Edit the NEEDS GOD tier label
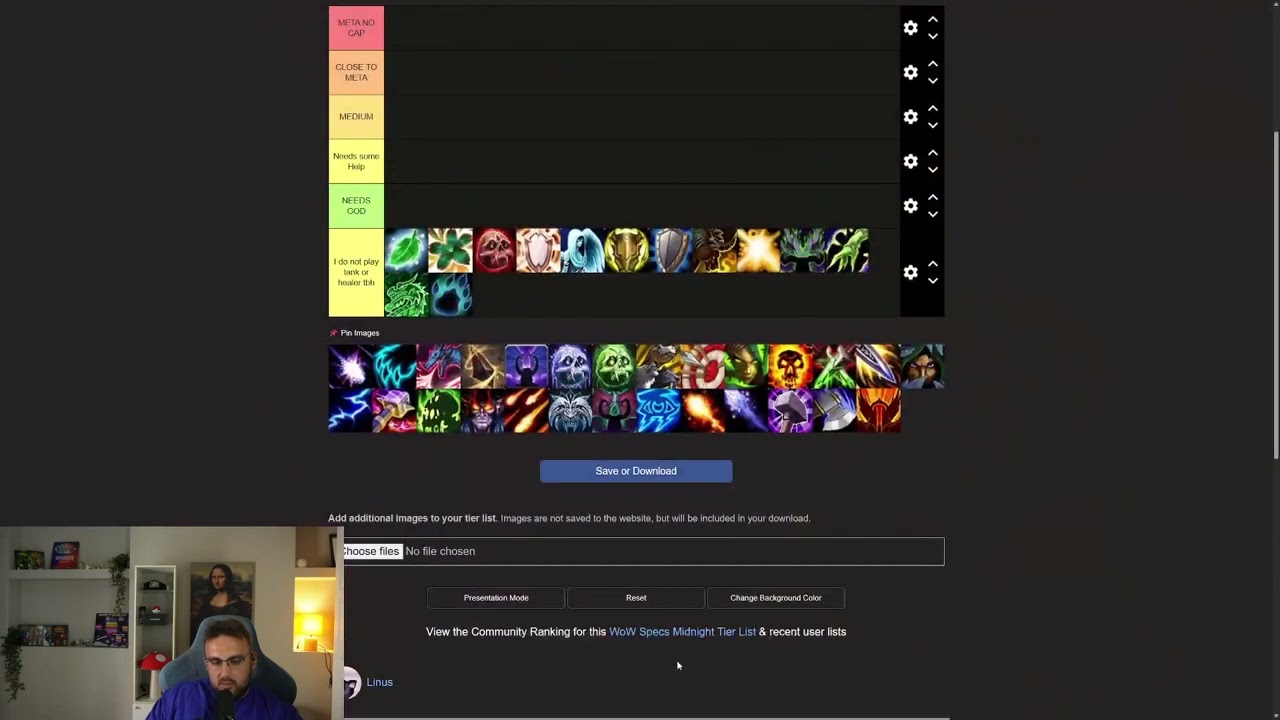 click(356, 205)
